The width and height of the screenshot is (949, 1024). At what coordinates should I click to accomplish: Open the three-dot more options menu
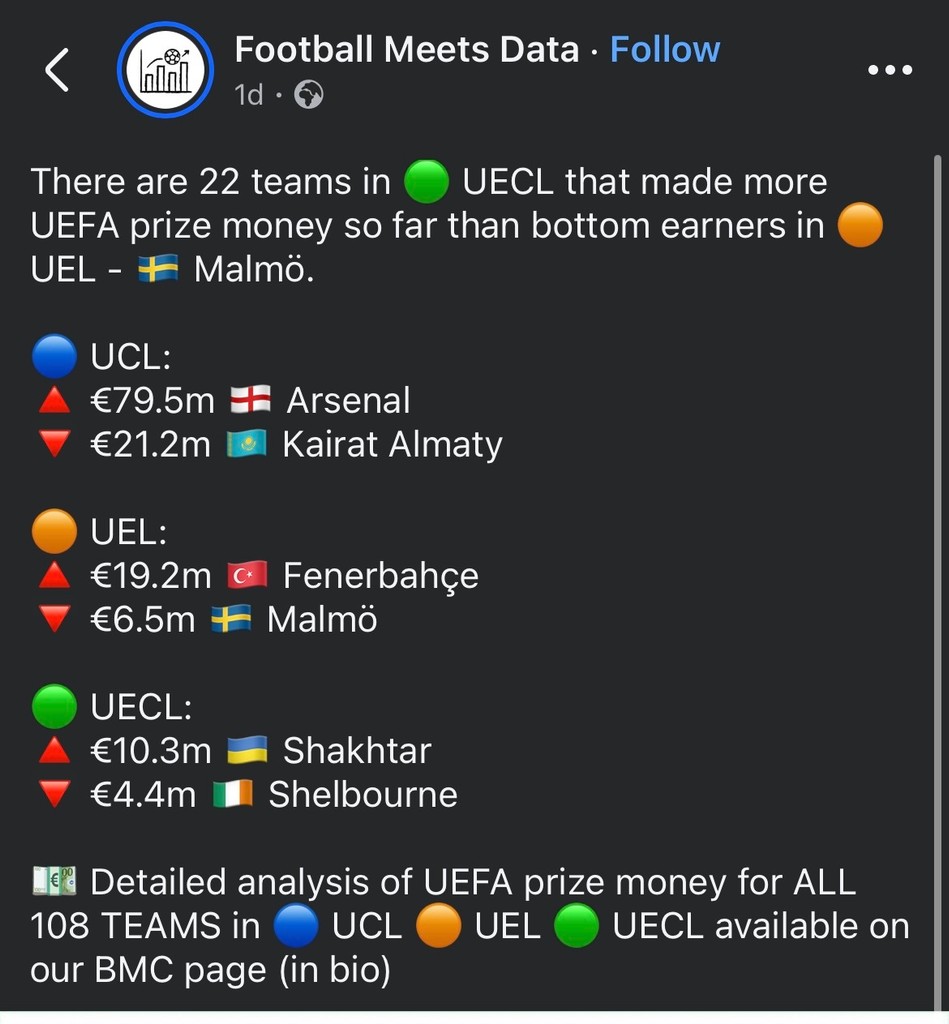point(889,70)
